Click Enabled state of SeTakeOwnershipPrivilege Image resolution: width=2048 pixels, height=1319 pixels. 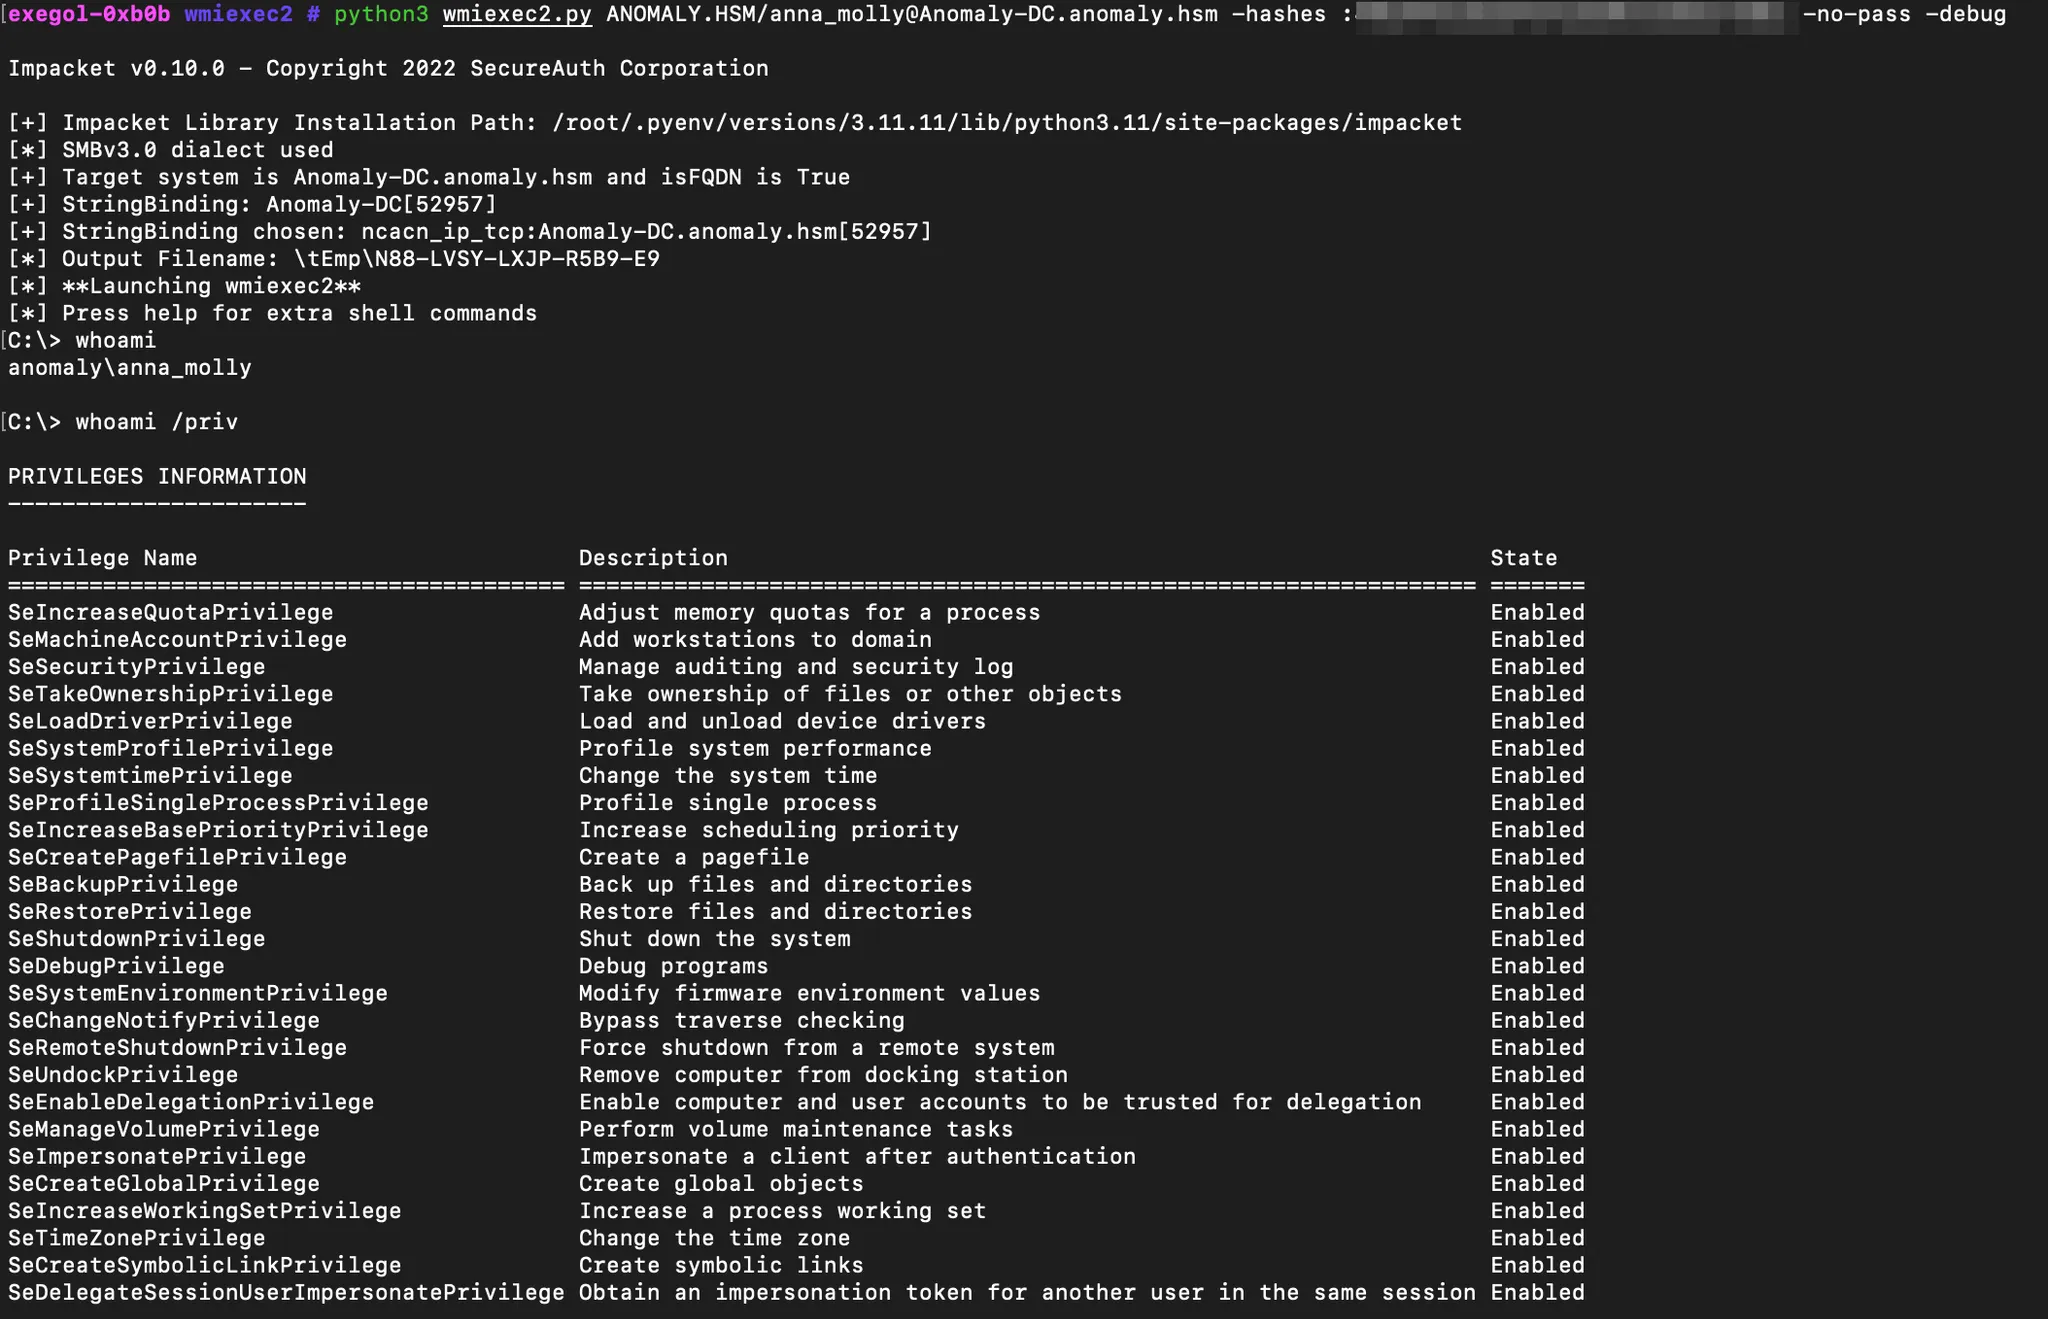pyautogui.click(x=1537, y=694)
